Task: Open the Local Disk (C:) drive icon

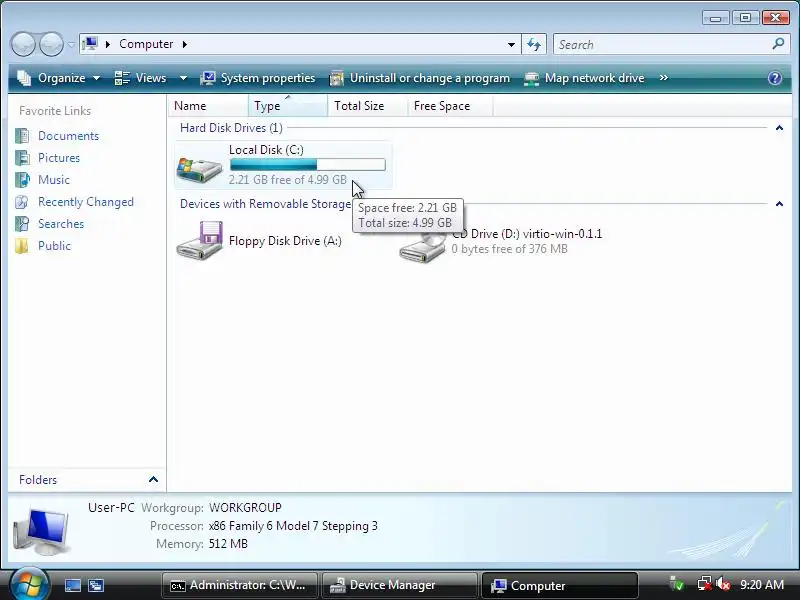Action: point(199,169)
